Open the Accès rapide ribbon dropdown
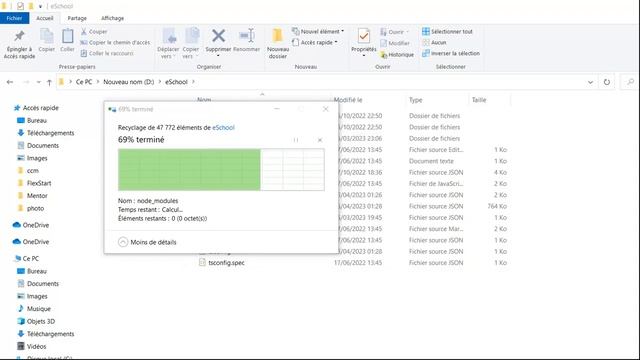640x360 pixels. click(315, 42)
